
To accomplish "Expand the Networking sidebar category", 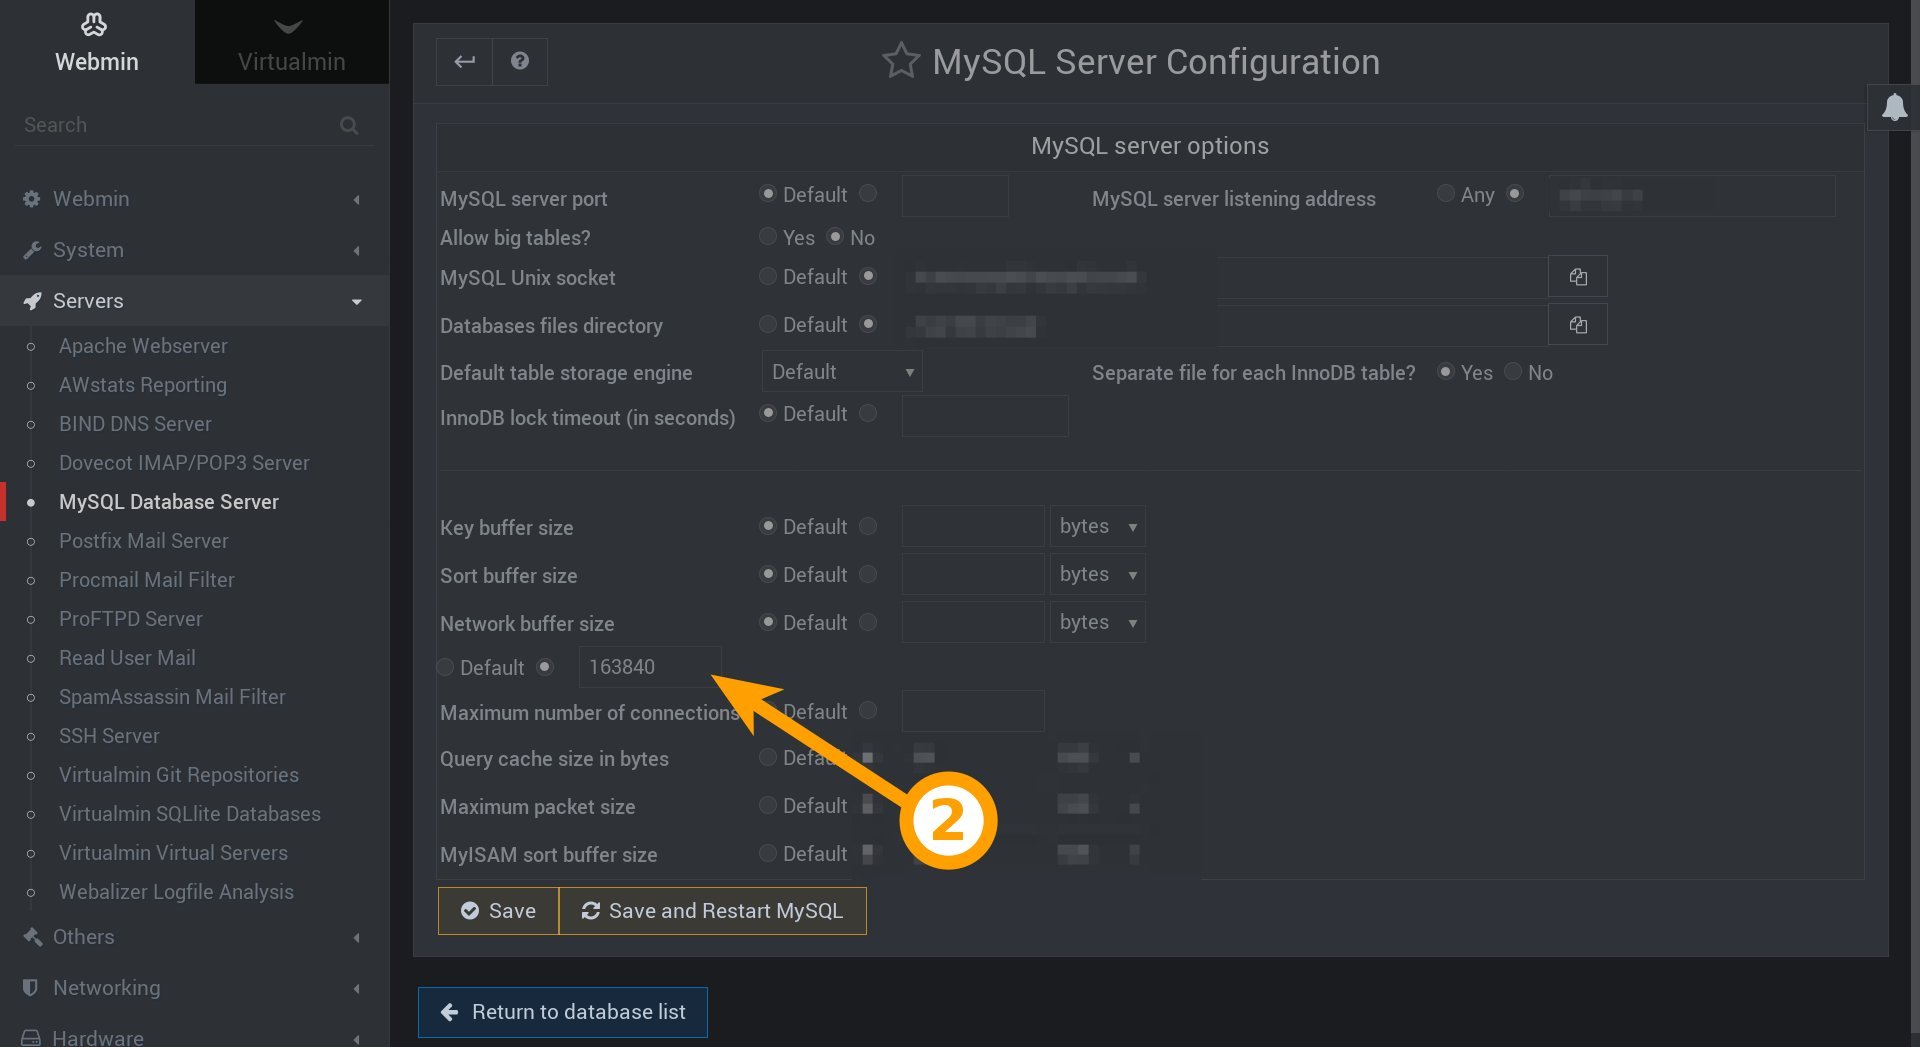I will point(194,988).
